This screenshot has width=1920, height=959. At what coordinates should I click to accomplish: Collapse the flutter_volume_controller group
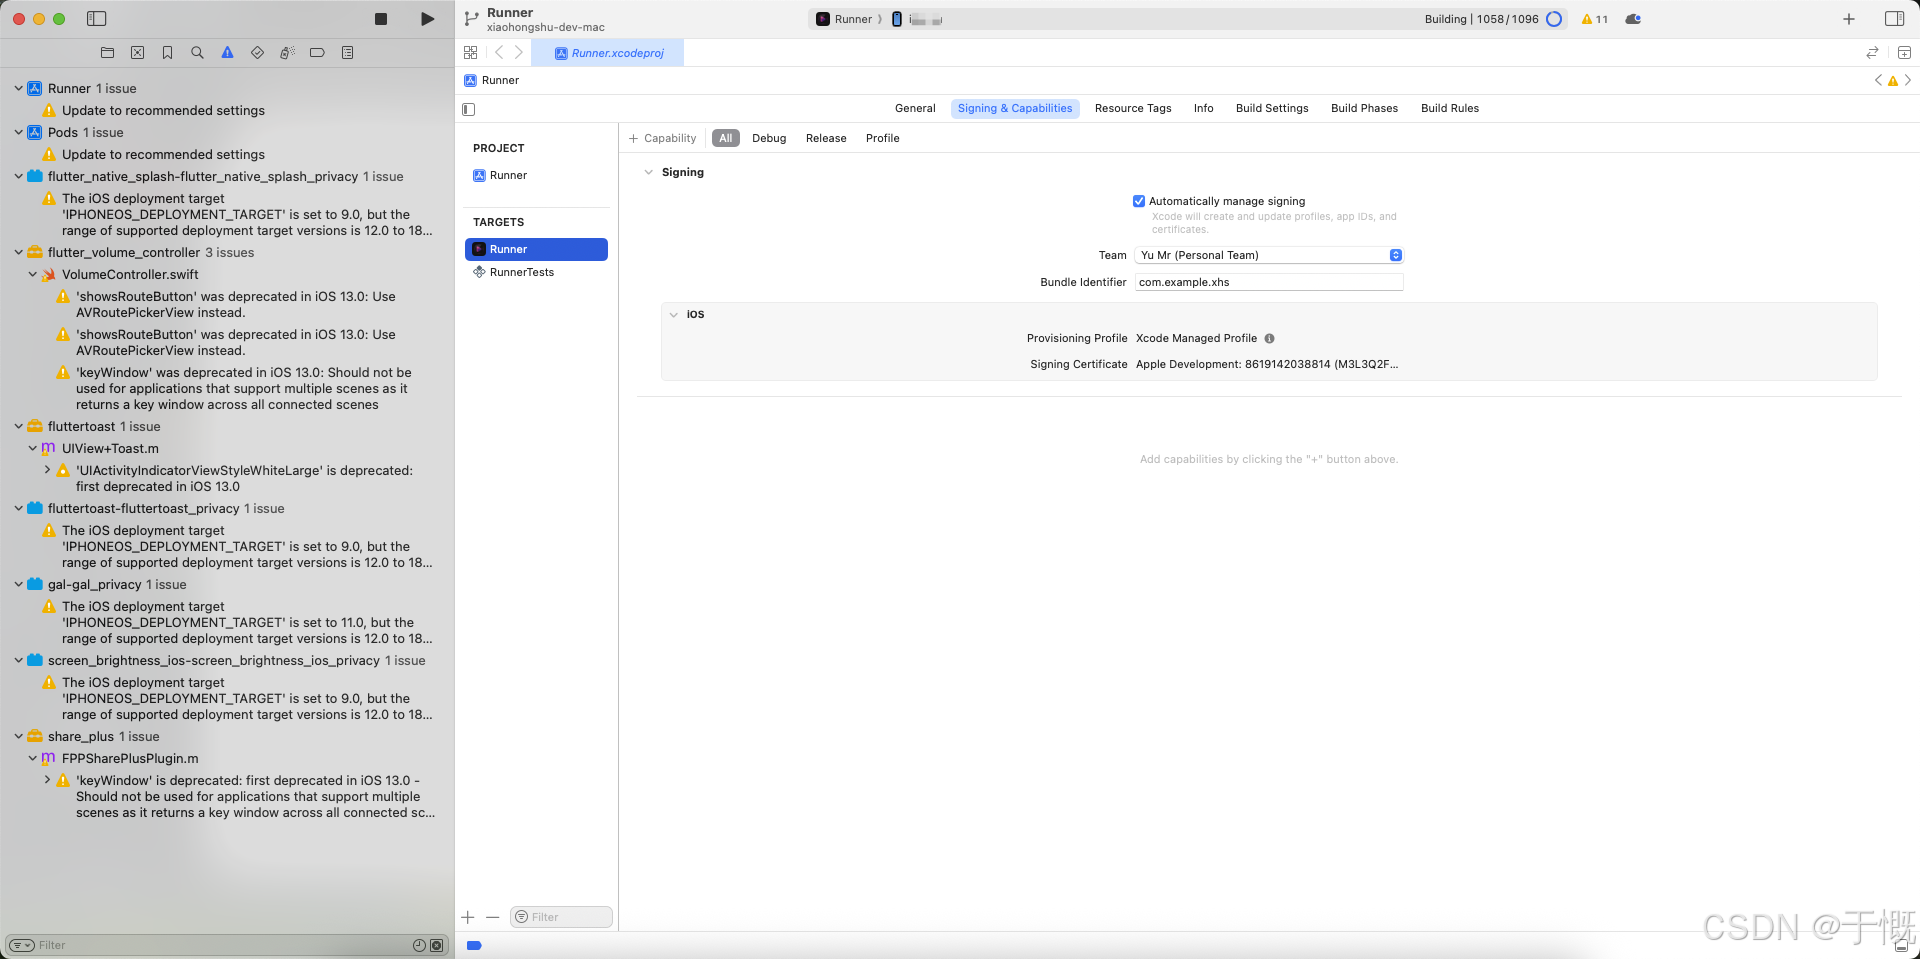coord(18,253)
